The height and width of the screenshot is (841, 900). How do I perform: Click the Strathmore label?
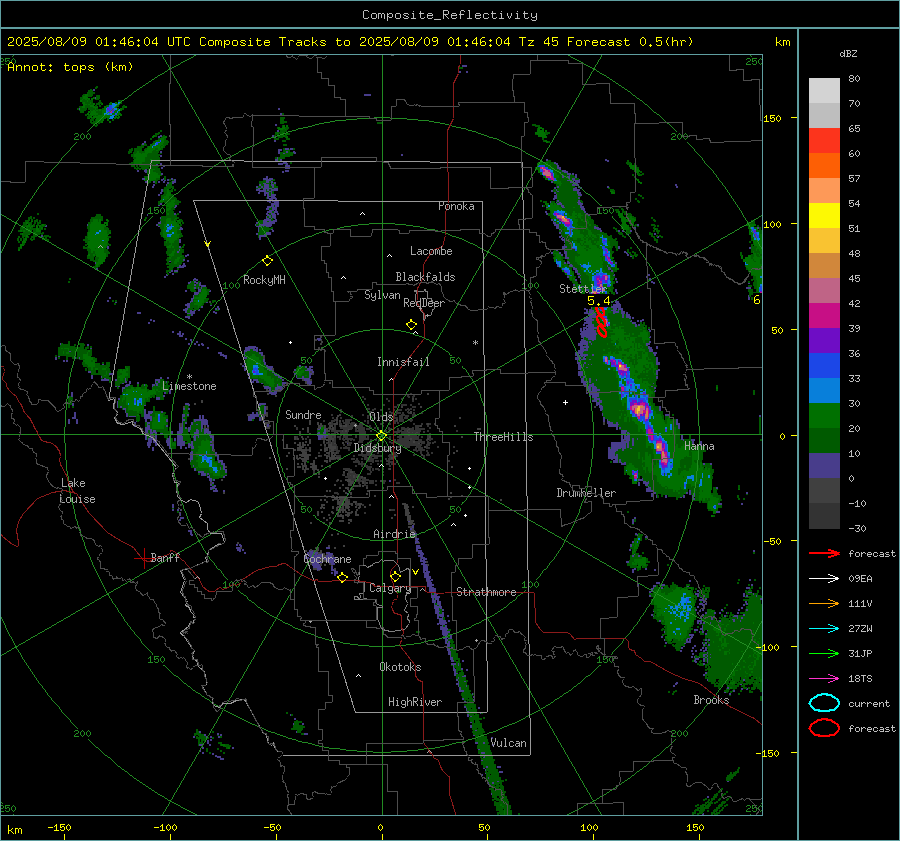pyautogui.click(x=486, y=592)
